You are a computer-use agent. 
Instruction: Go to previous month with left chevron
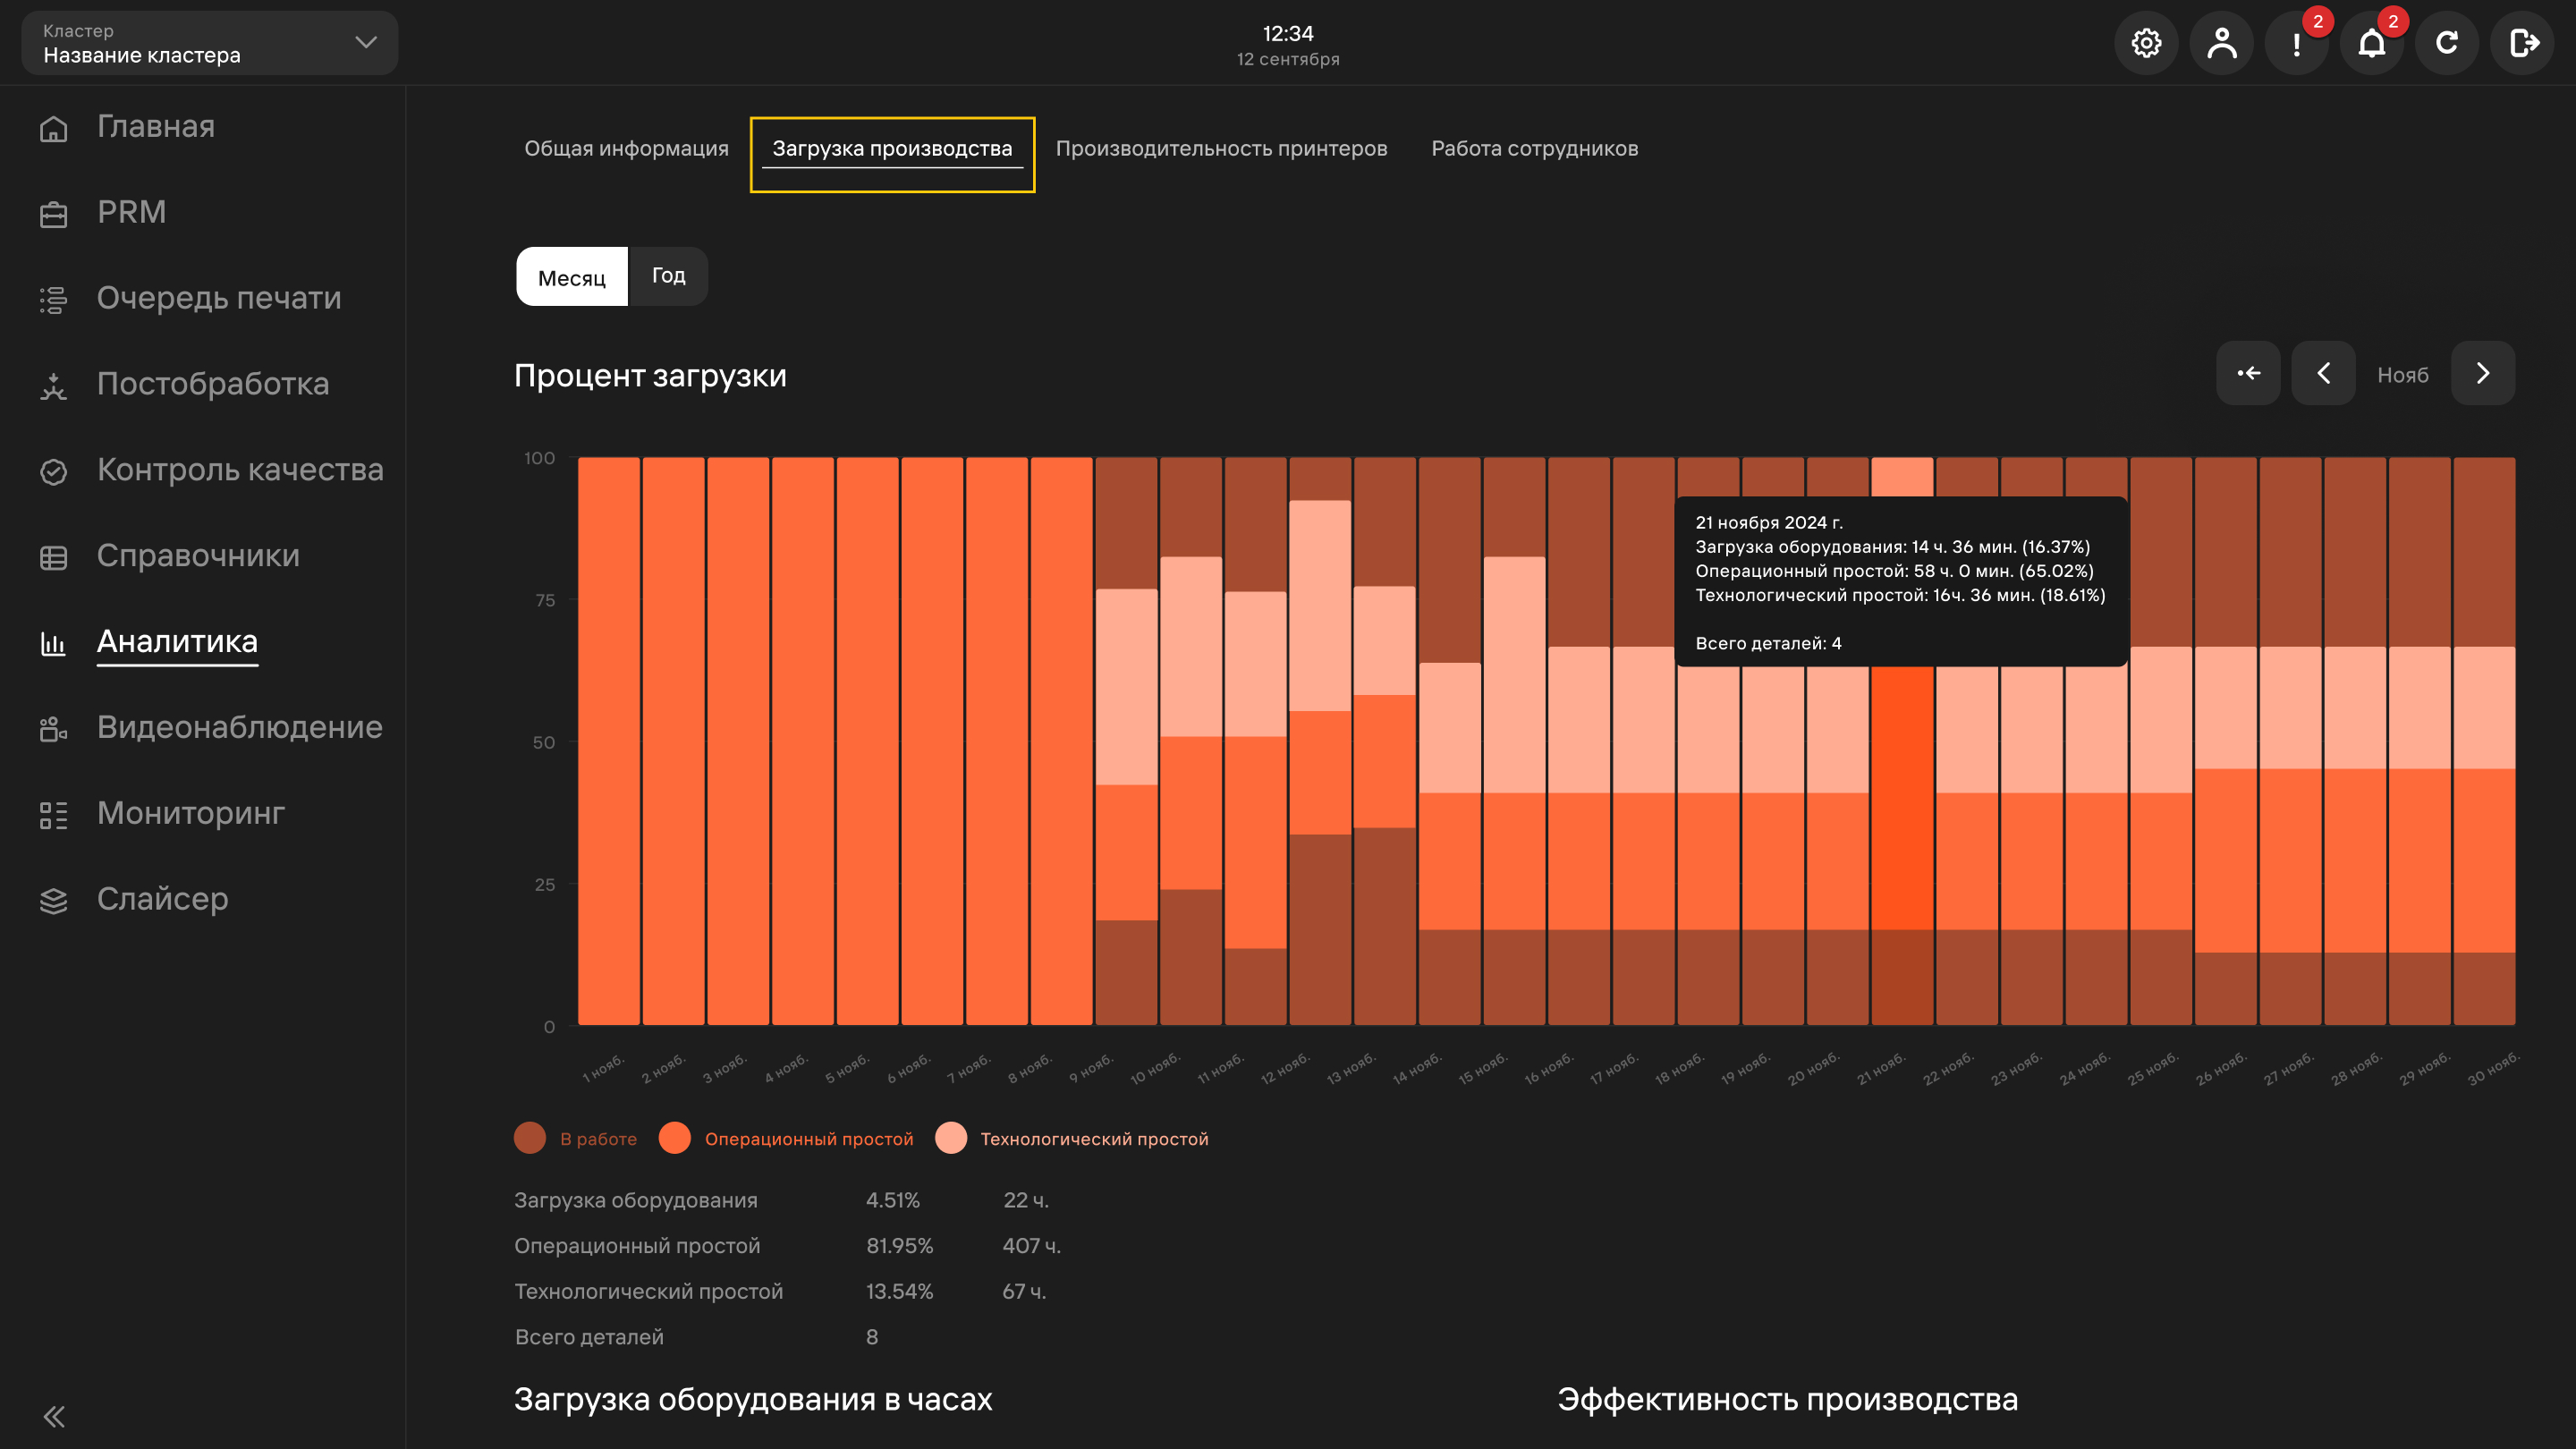click(2323, 373)
